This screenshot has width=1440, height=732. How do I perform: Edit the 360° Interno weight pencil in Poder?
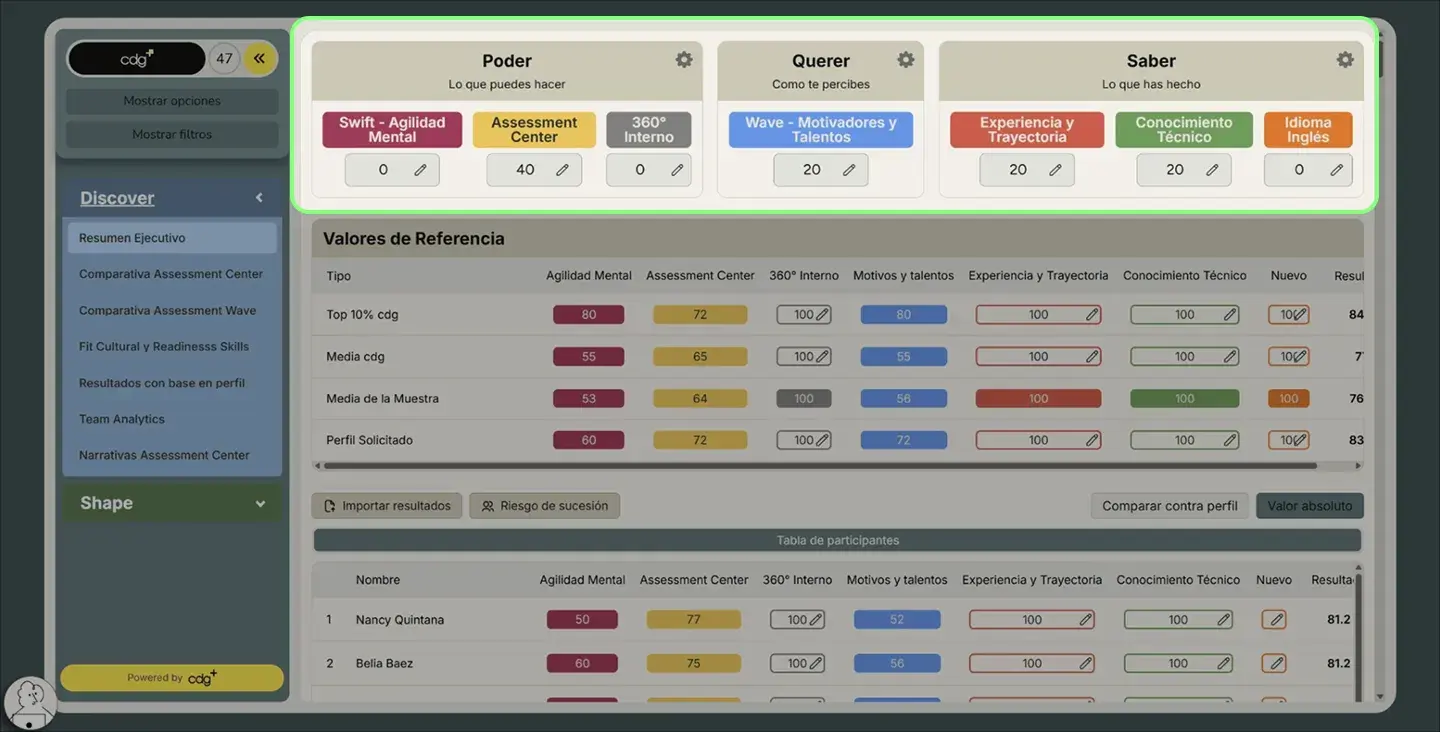(677, 170)
